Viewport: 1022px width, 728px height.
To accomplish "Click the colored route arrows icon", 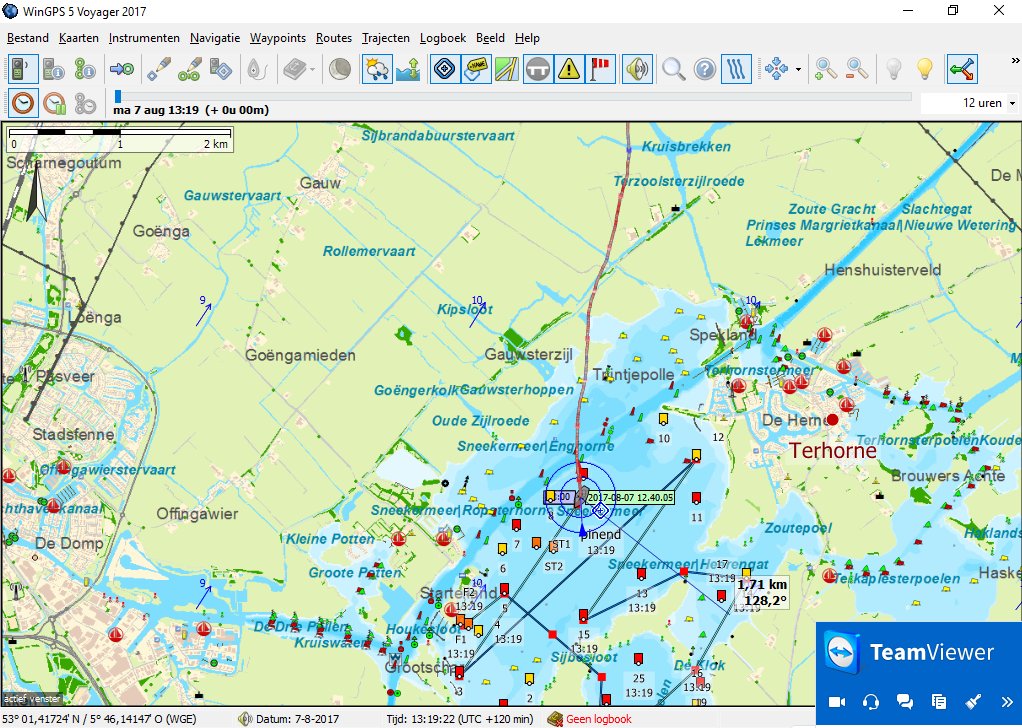I will (x=963, y=69).
